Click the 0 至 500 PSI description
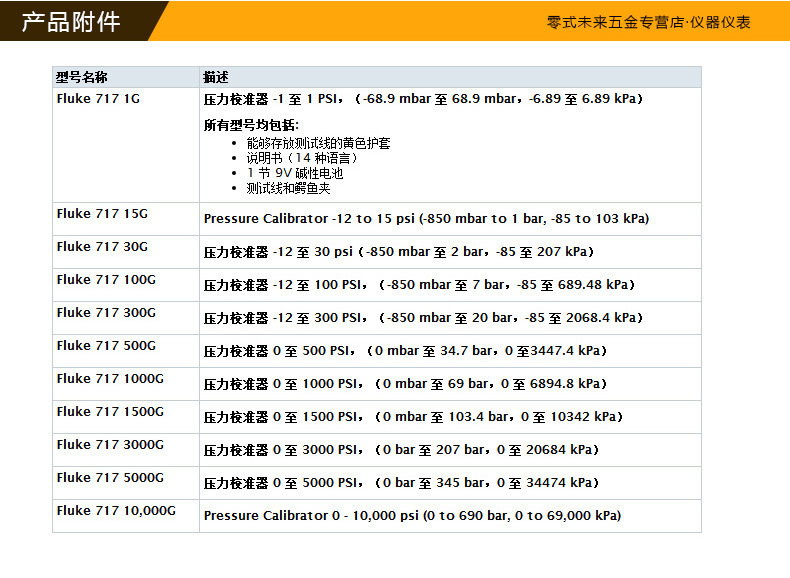This screenshot has height=578, width=790. pos(405,351)
